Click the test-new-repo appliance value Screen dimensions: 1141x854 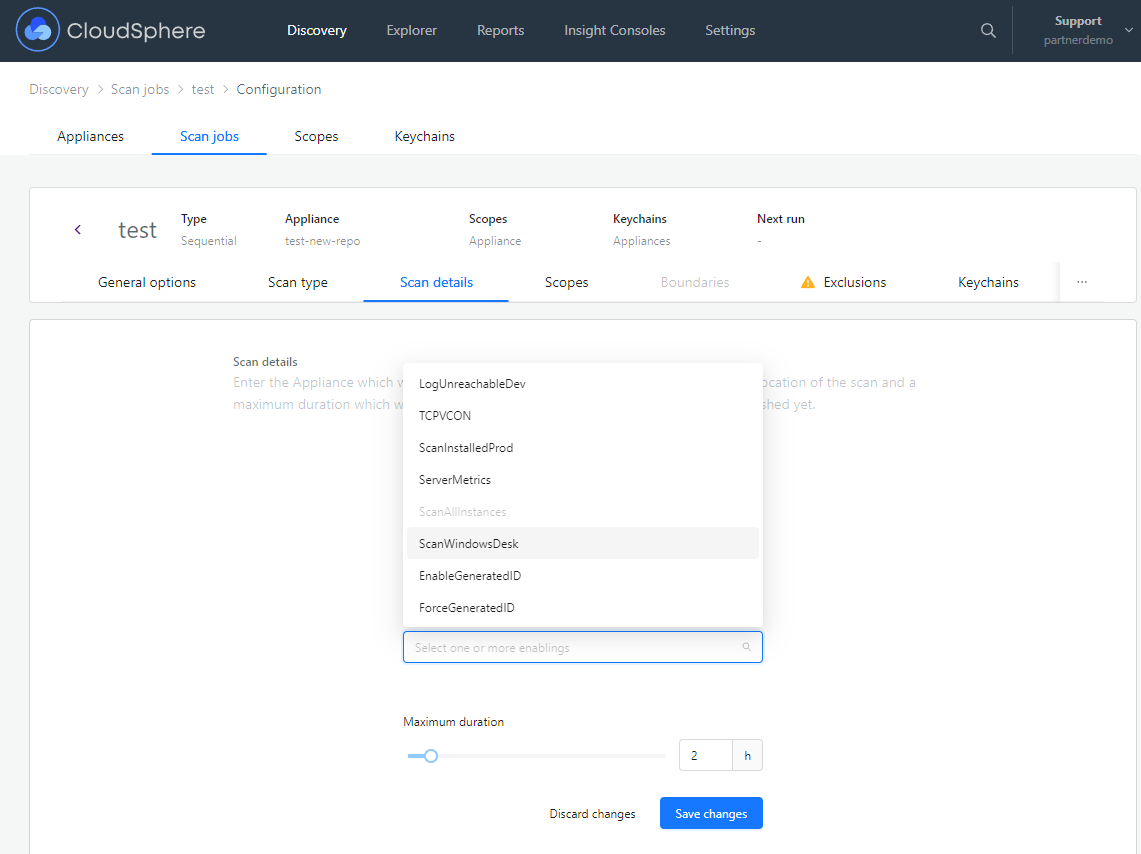click(322, 241)
